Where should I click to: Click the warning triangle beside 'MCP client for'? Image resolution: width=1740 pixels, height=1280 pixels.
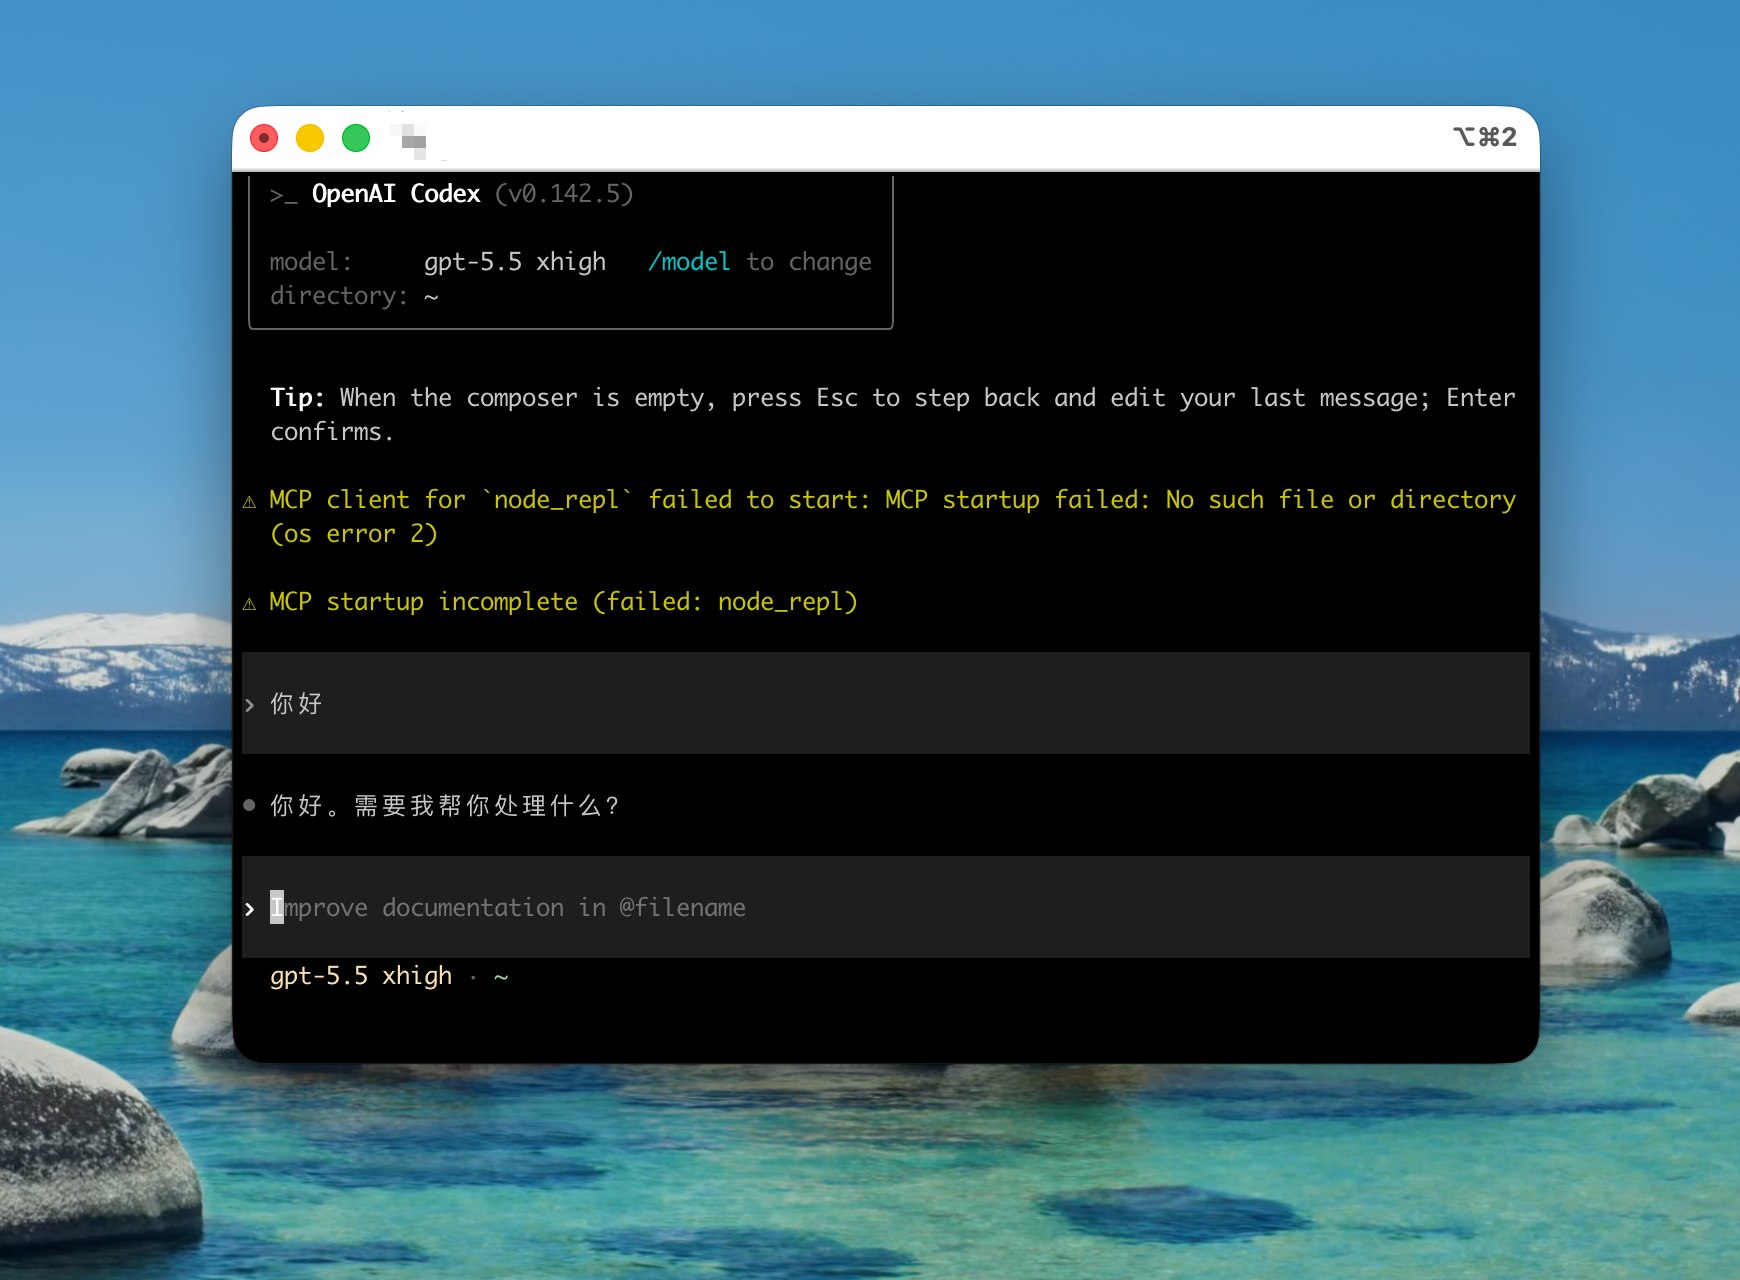coord(249,501)
